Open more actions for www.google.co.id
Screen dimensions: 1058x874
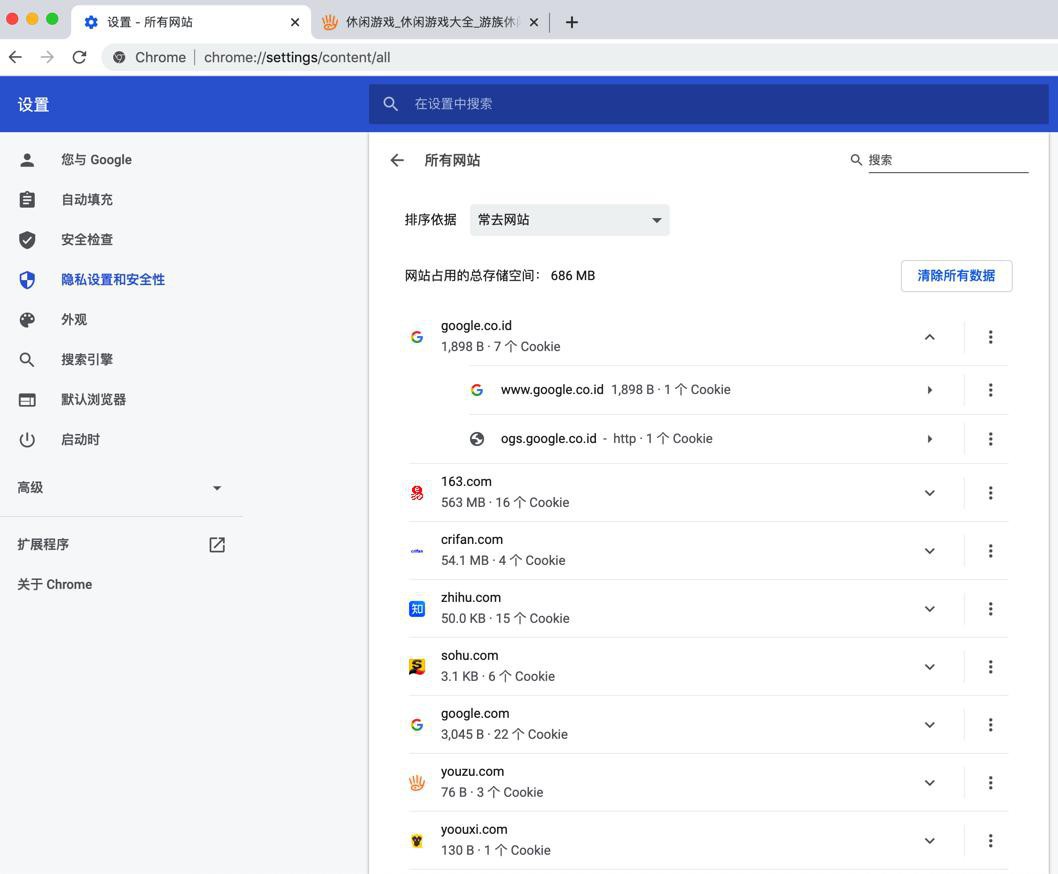[990, 390]
